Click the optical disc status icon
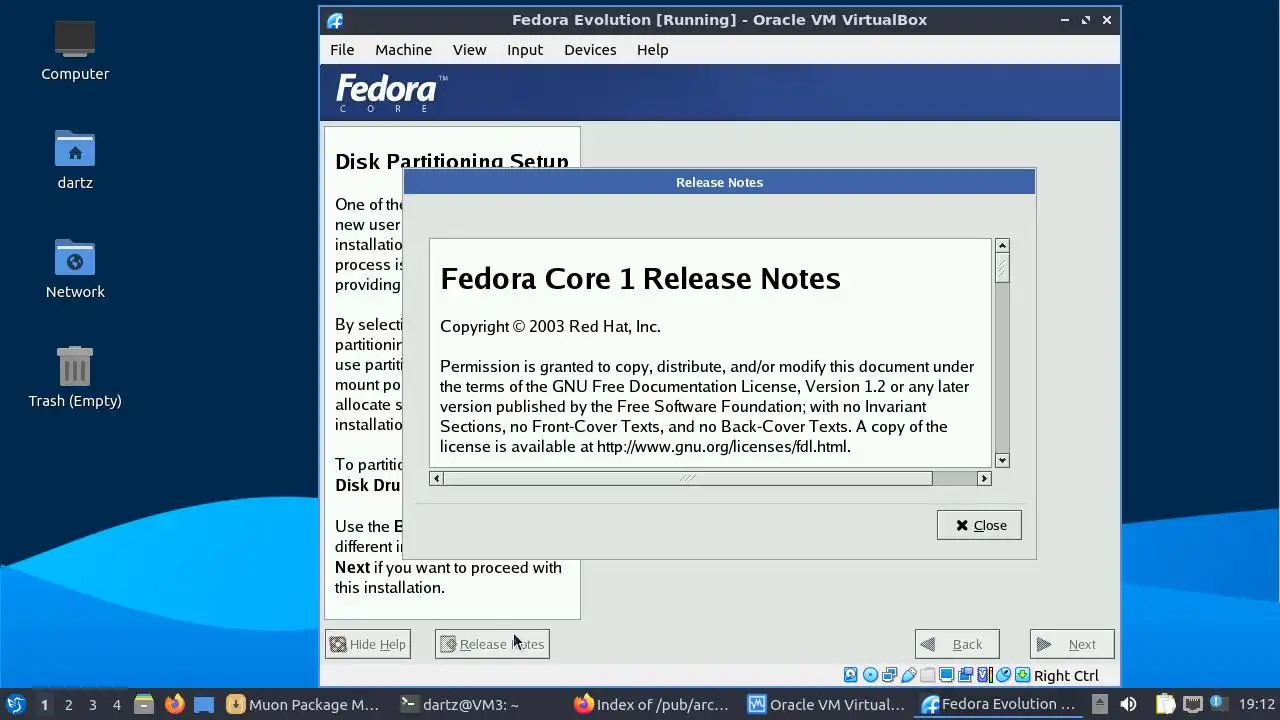 point(870,675)
